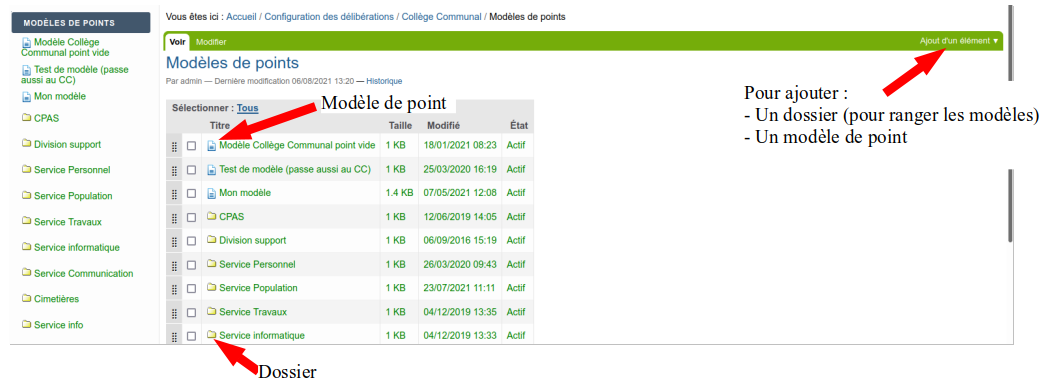Click the folder icon next to CPAS in table
The image size is (1048, 386).
point(212,217)
